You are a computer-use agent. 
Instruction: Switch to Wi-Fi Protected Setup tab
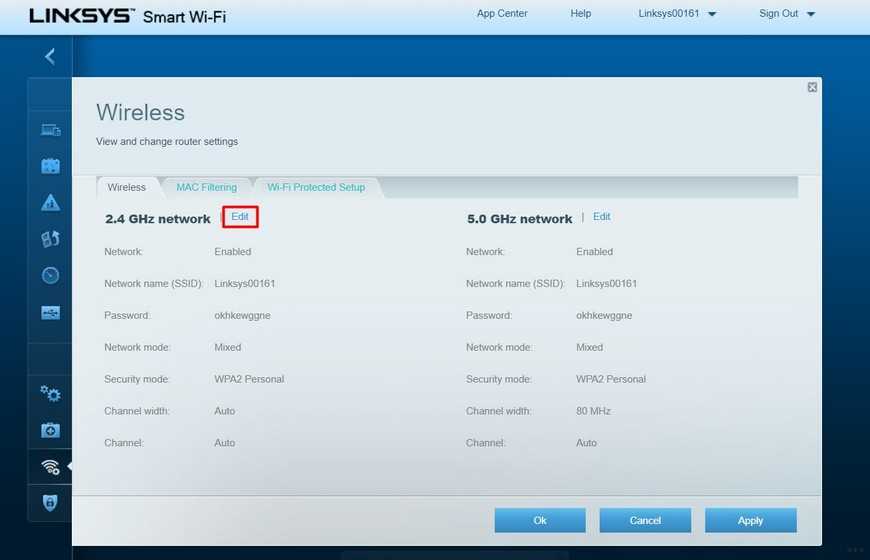[x=316, y=187]
